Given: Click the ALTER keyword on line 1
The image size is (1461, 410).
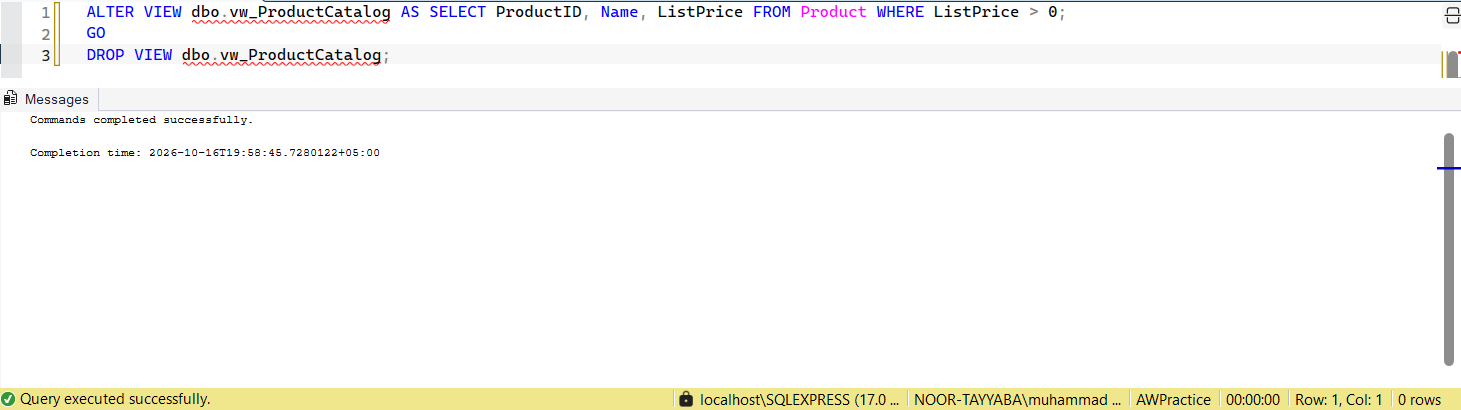Looking at the screenshot, I should (106, 14).
